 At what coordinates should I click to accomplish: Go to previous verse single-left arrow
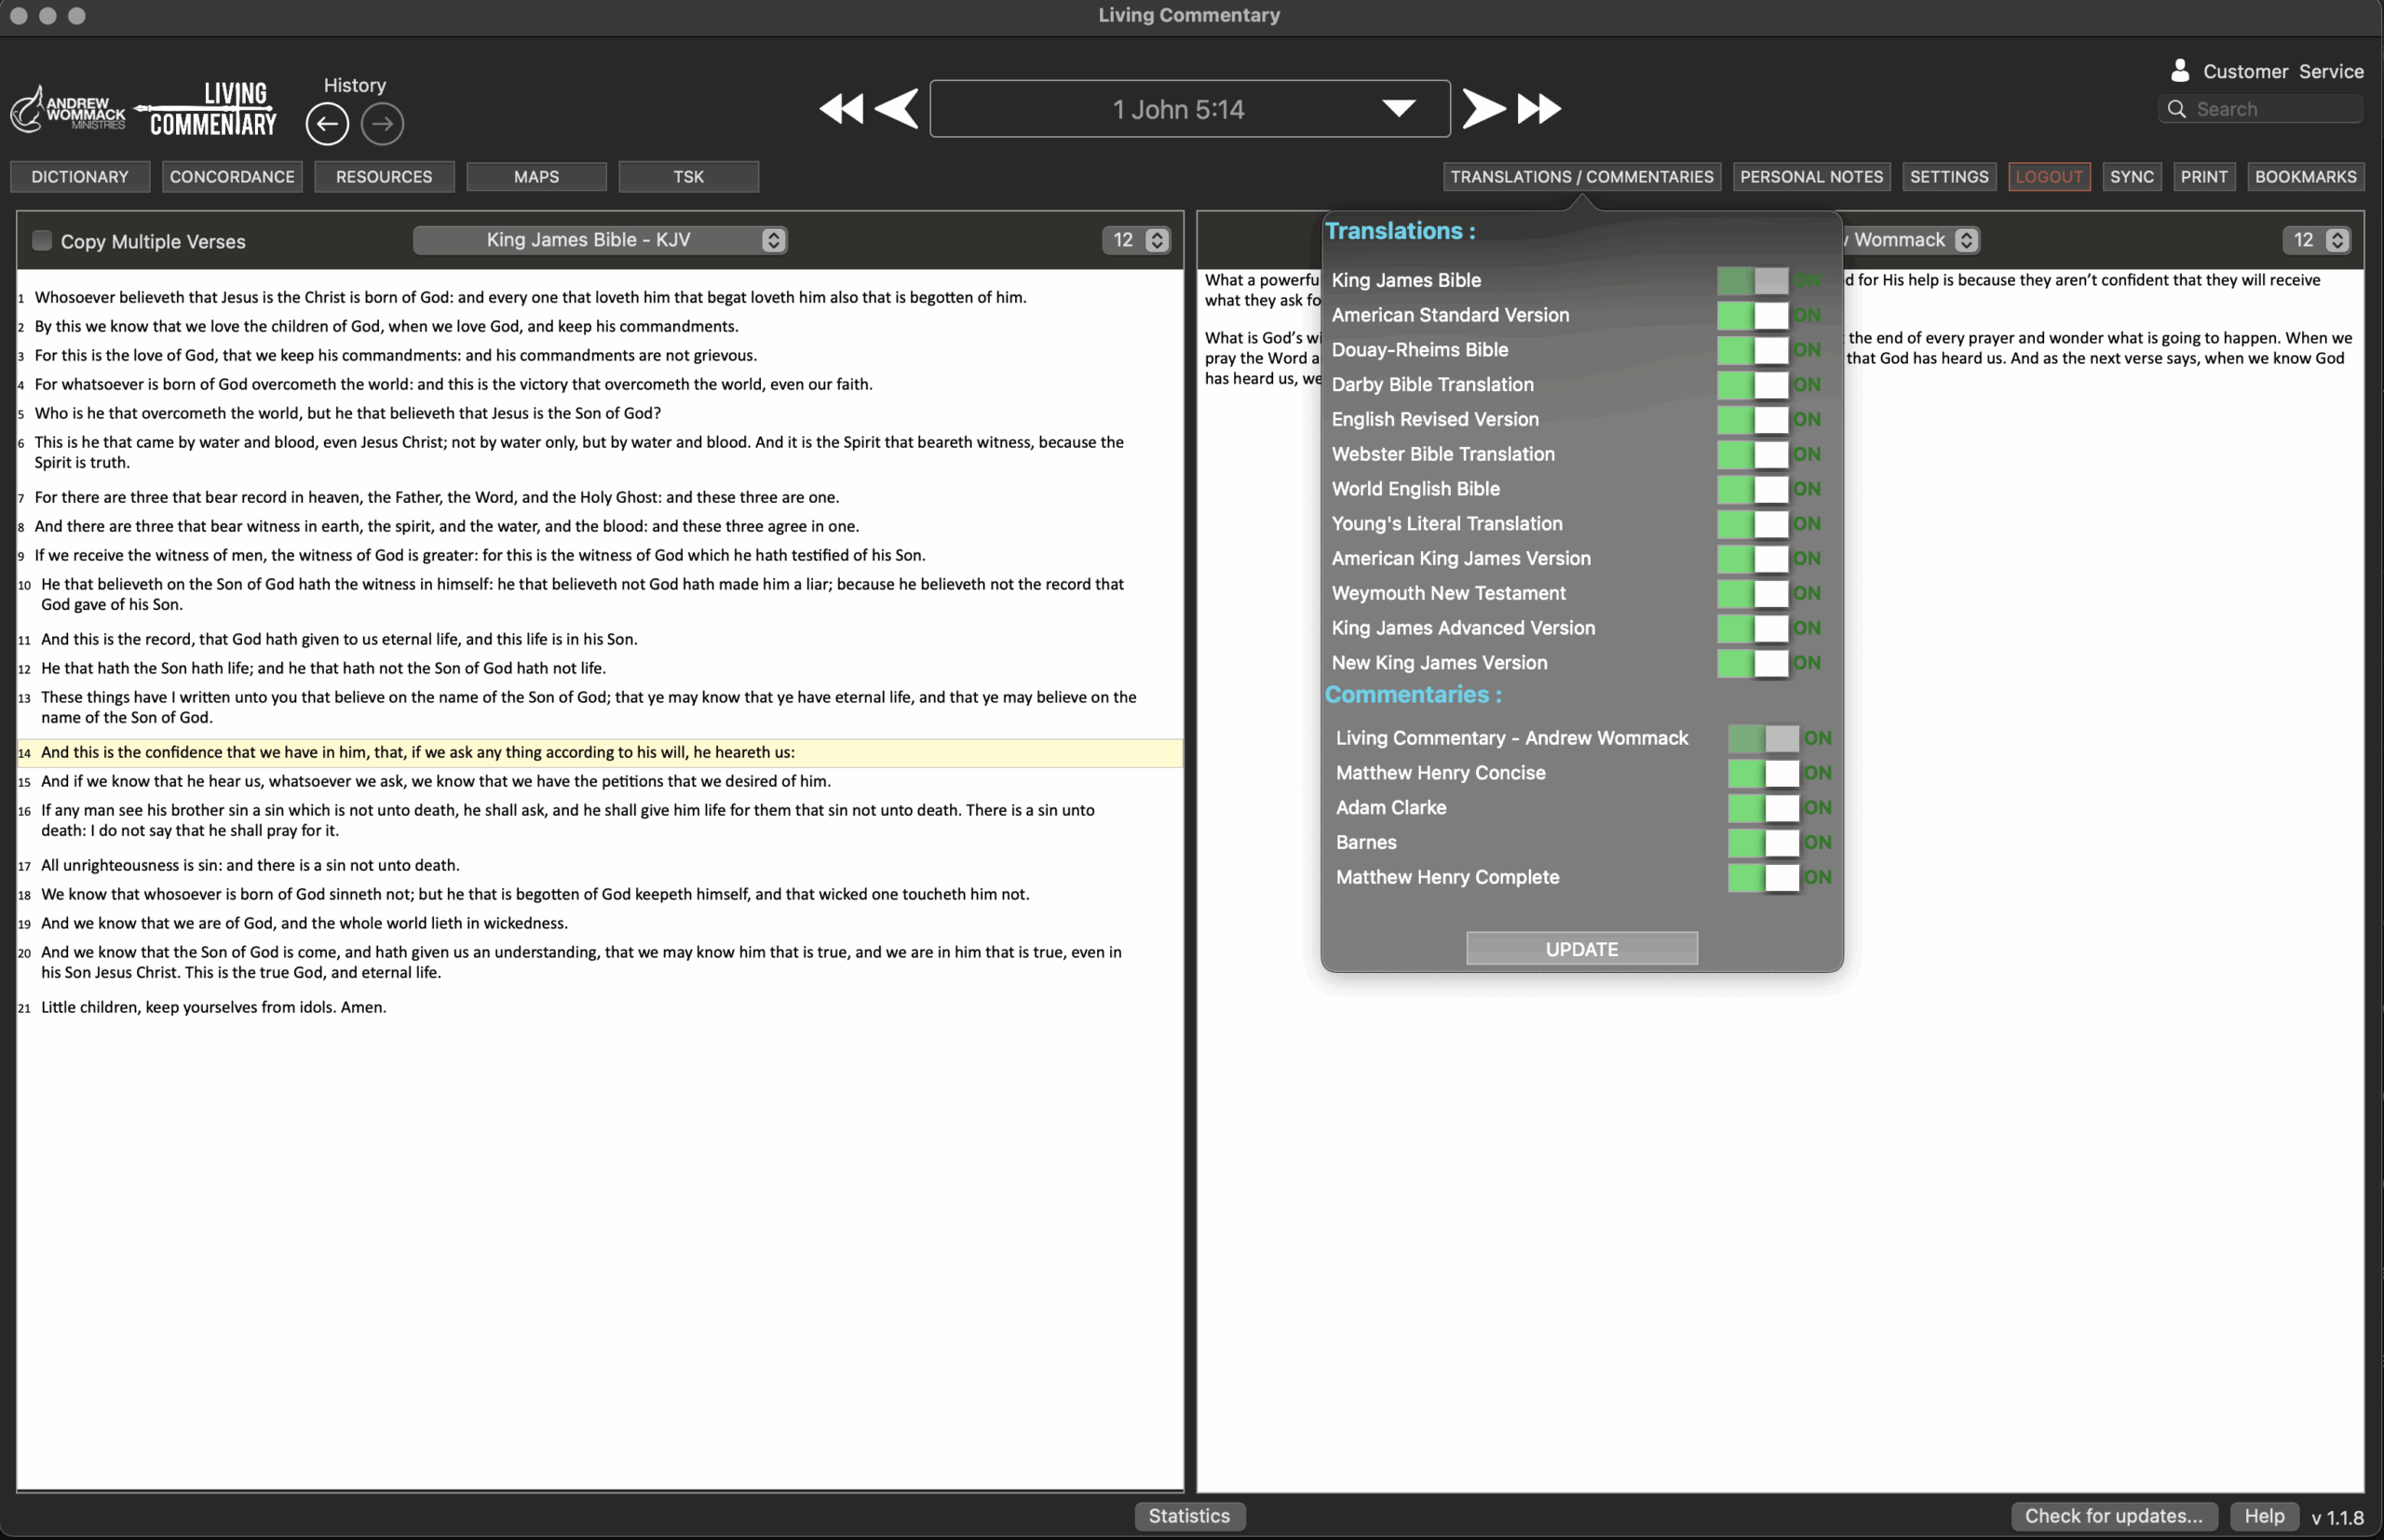click(x=897, y=108)
